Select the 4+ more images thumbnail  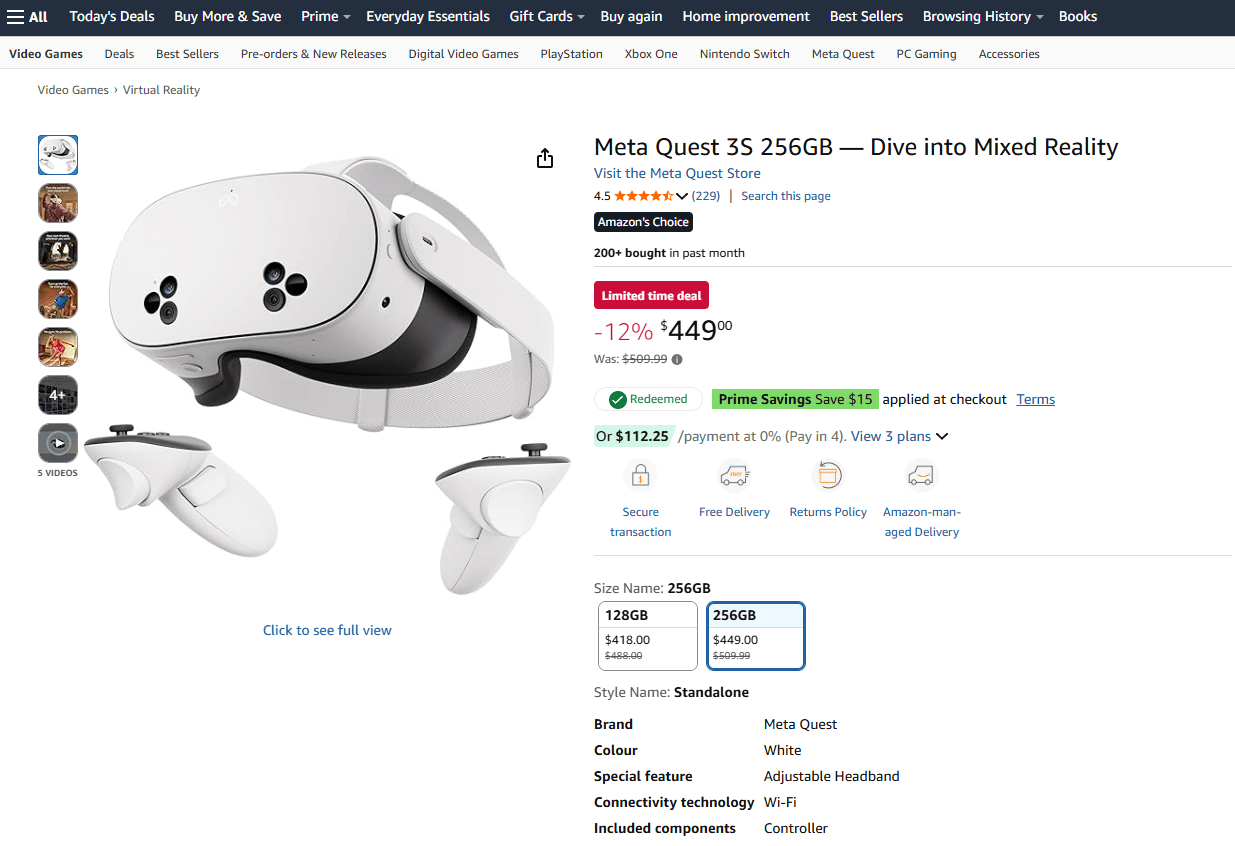(x=58, y=395)
